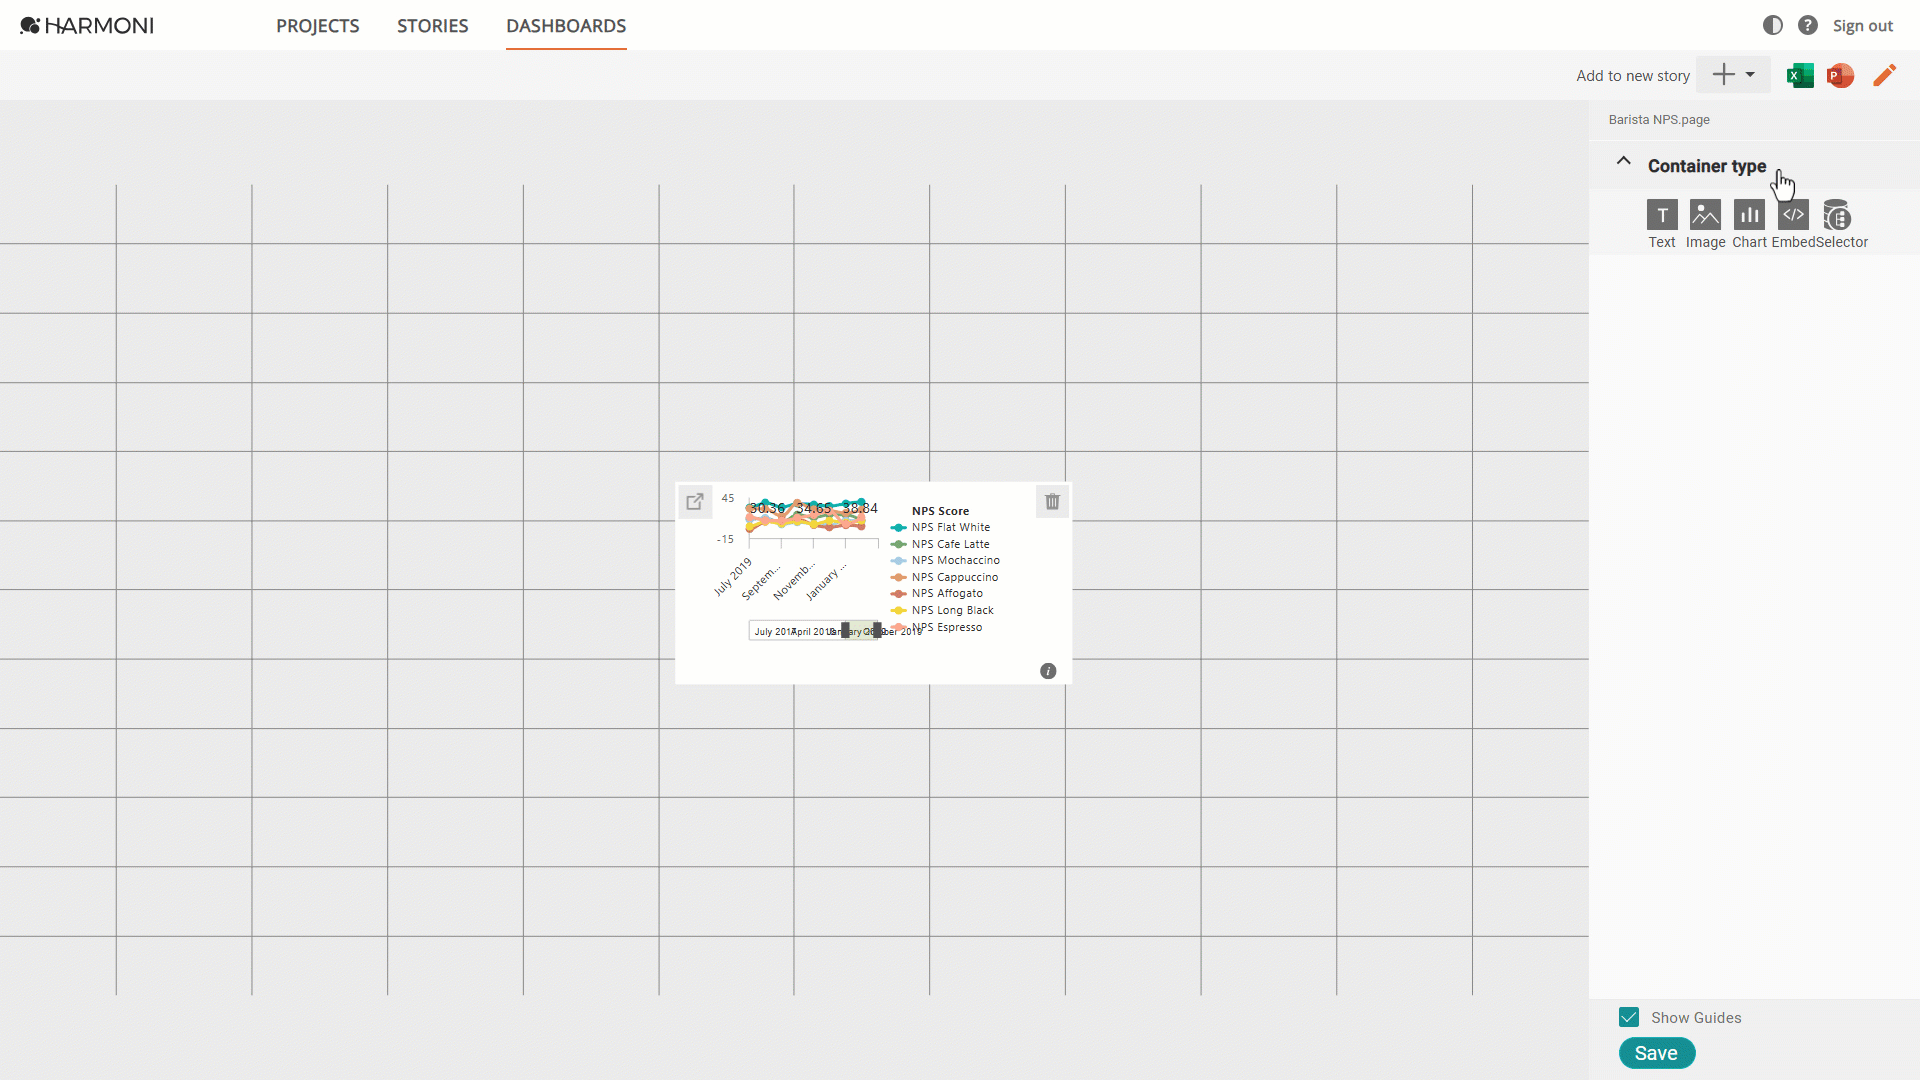Image resolution: width=1920 pixels, height=1080 pixels.
Task: Collapse the Container type section
Action: (x=1623, y=162)
